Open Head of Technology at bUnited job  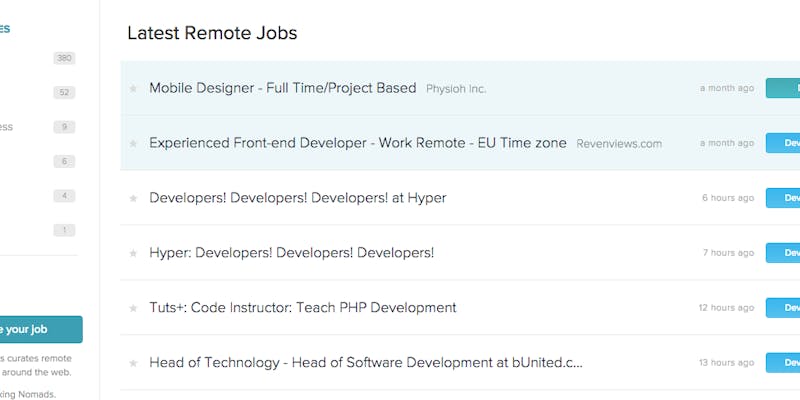365,362
